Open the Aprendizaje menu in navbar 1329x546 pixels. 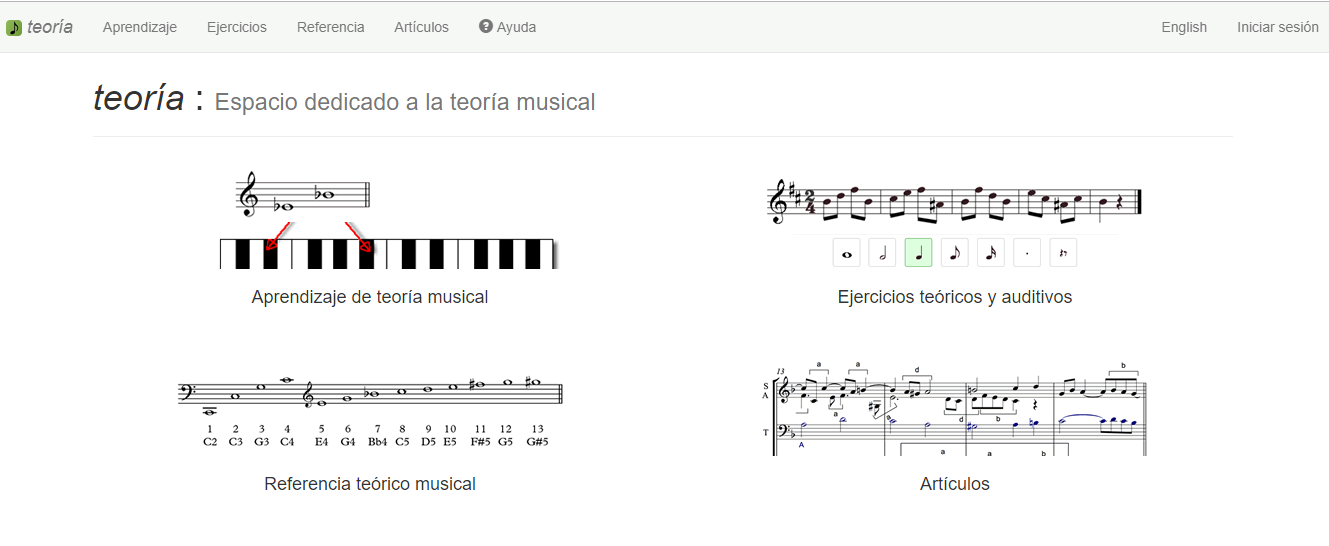[x=140, y=27]
